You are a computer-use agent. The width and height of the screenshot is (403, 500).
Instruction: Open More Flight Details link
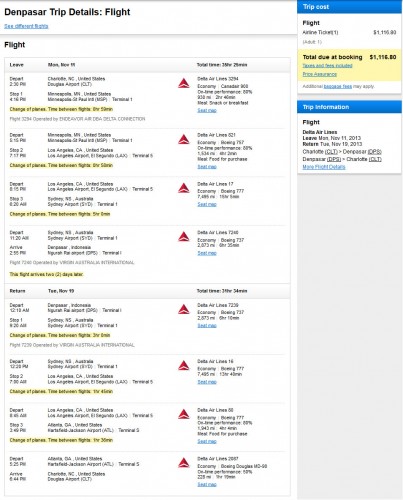tap(324, 167)
